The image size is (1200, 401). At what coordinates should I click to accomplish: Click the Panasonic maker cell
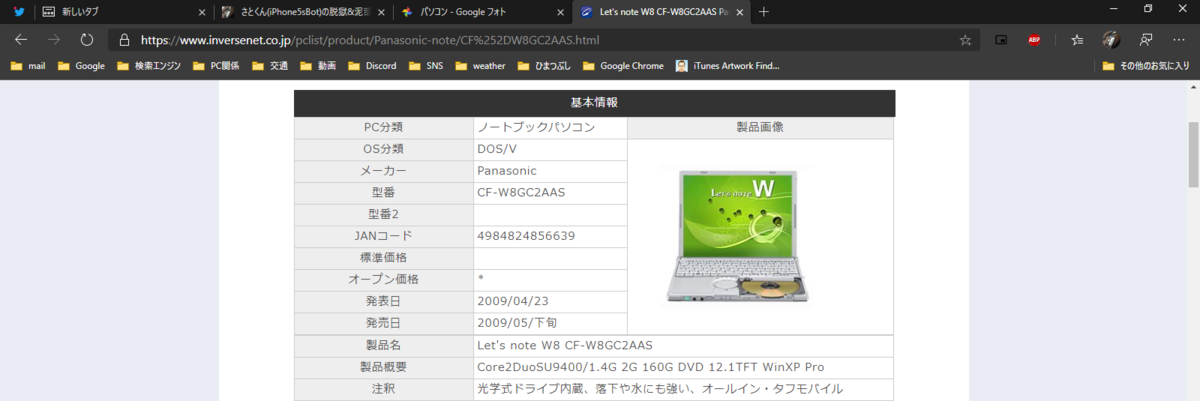(550, 171)
